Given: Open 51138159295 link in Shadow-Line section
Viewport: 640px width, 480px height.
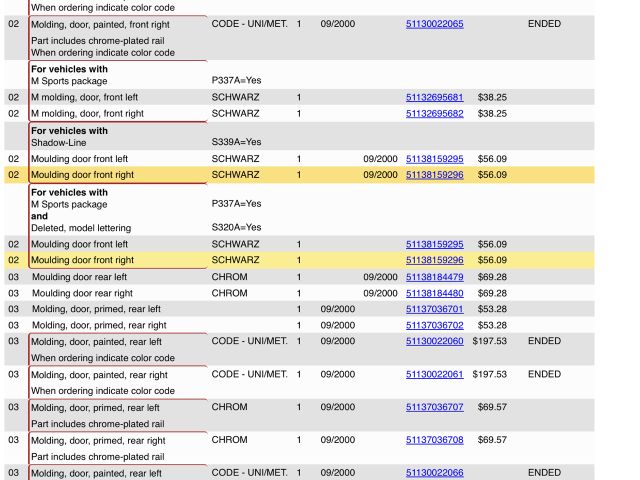Looking at the screenshot, I should [434, 159].
